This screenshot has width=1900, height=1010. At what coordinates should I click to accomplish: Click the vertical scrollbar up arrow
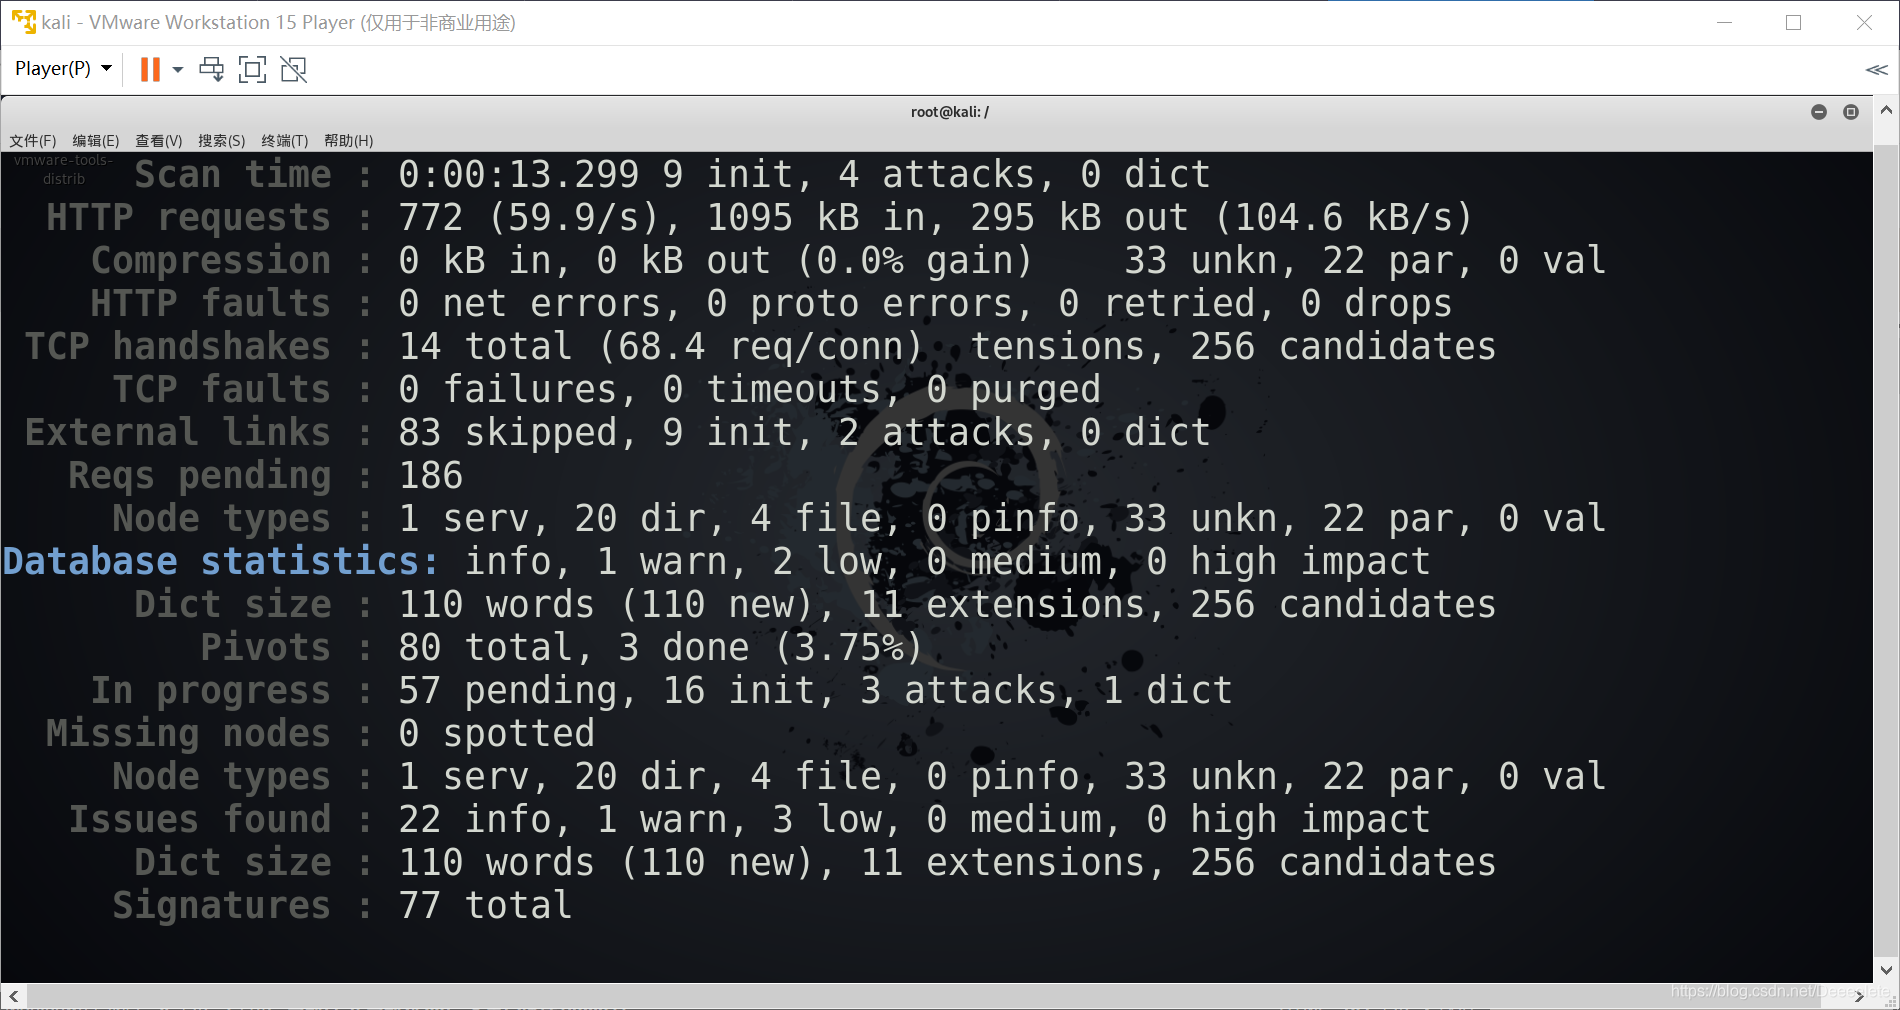[1886, 110]
